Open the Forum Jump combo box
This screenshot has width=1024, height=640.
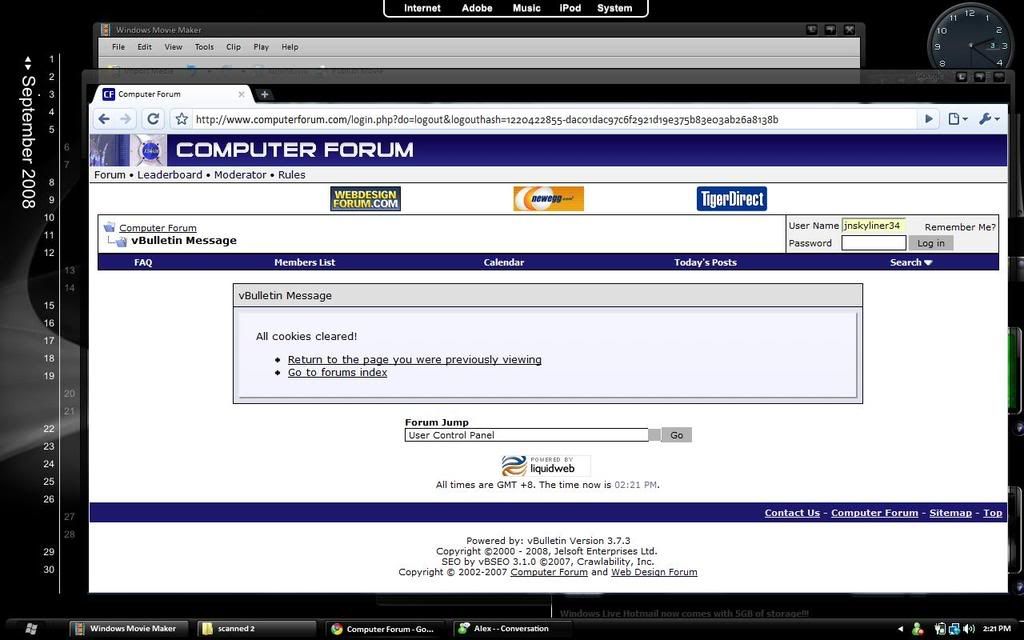point(532,435)
